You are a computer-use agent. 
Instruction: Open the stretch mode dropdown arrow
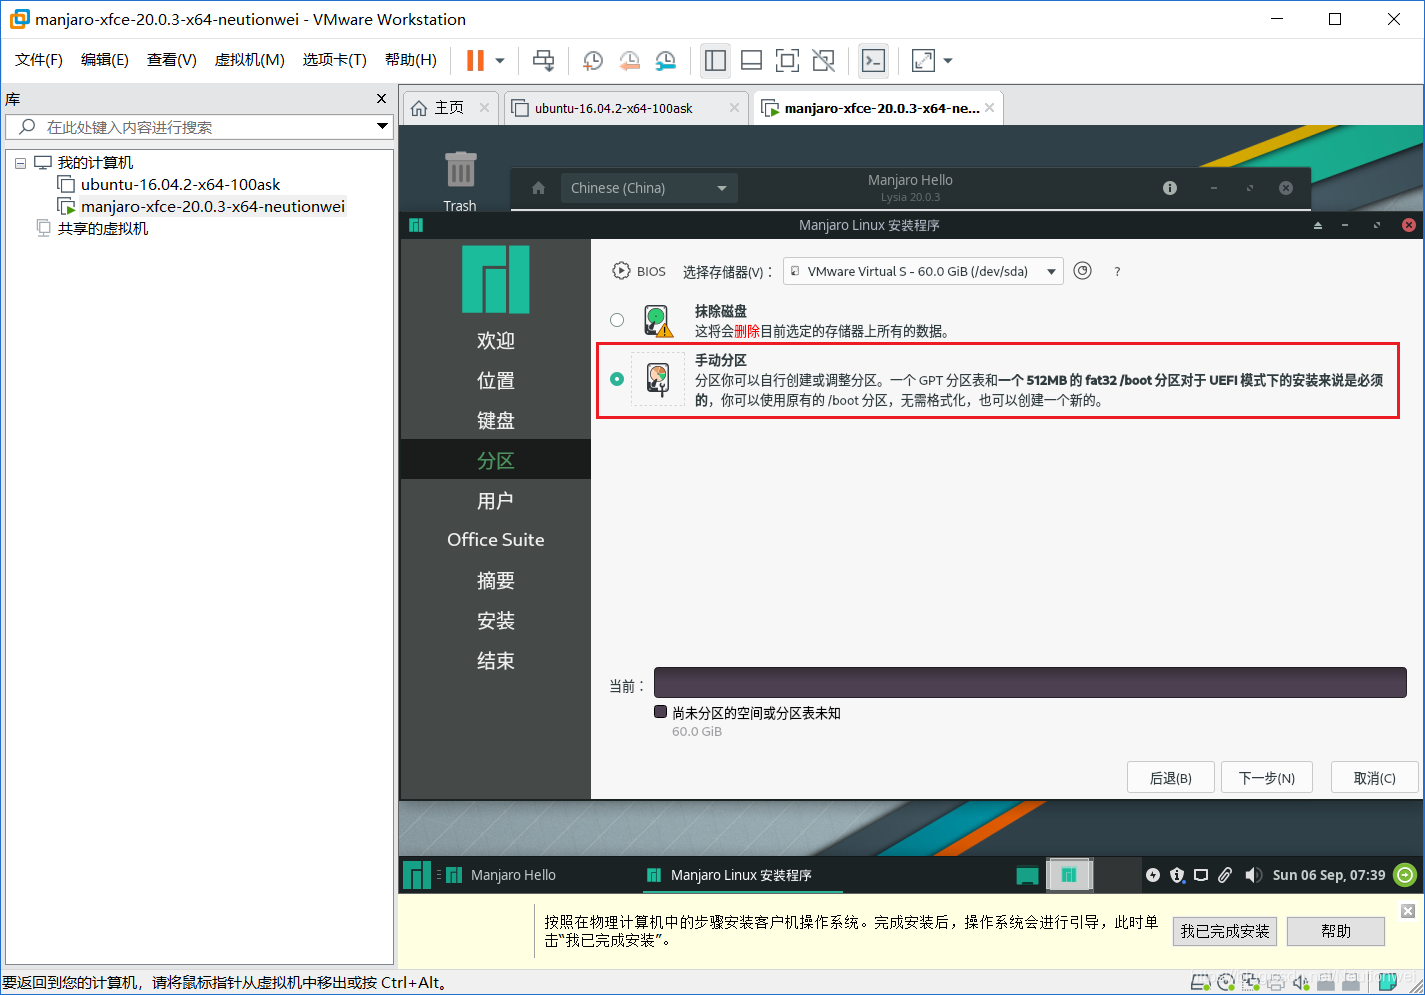pos(948,61)
